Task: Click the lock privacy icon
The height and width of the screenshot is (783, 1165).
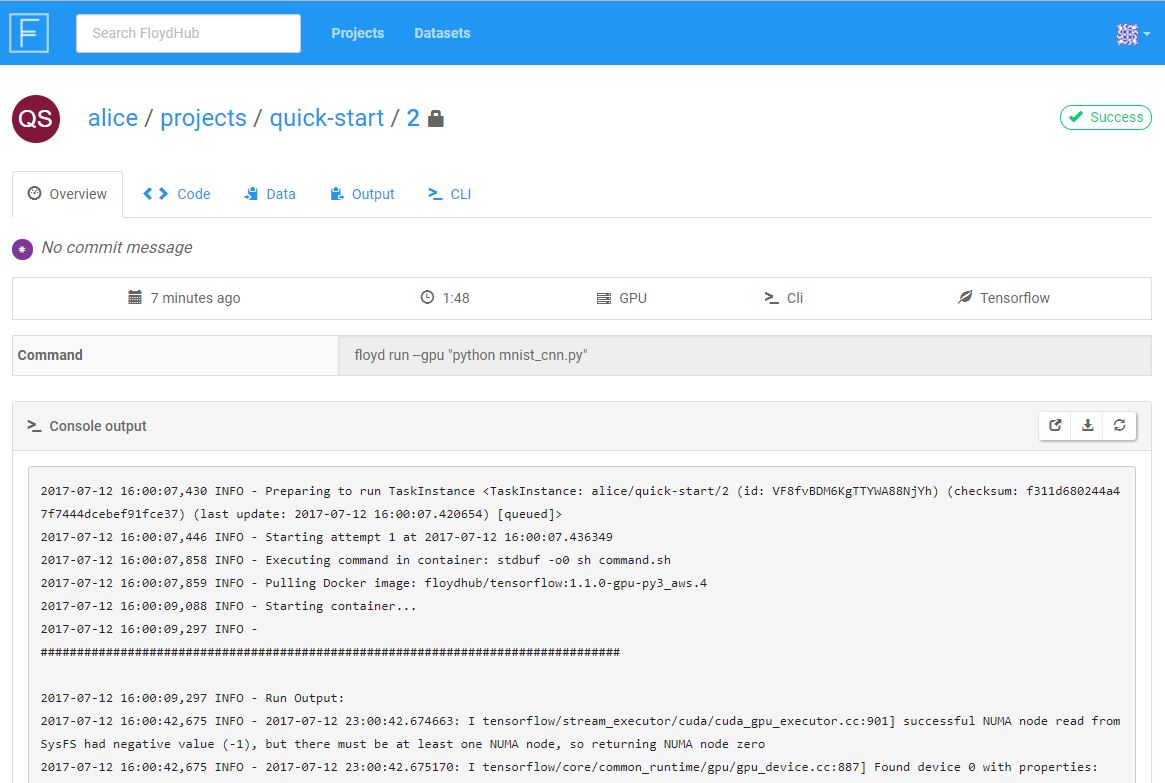Action: coord(435,119)
